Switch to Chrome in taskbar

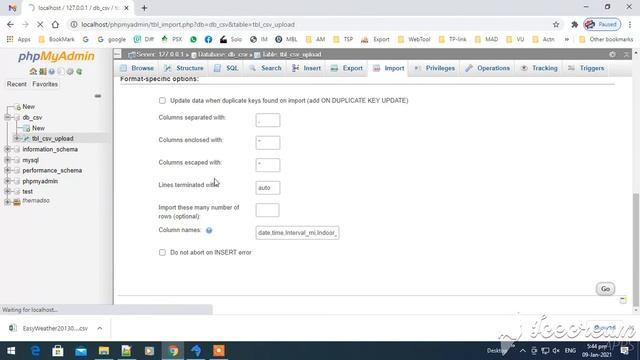coord(173,351)
